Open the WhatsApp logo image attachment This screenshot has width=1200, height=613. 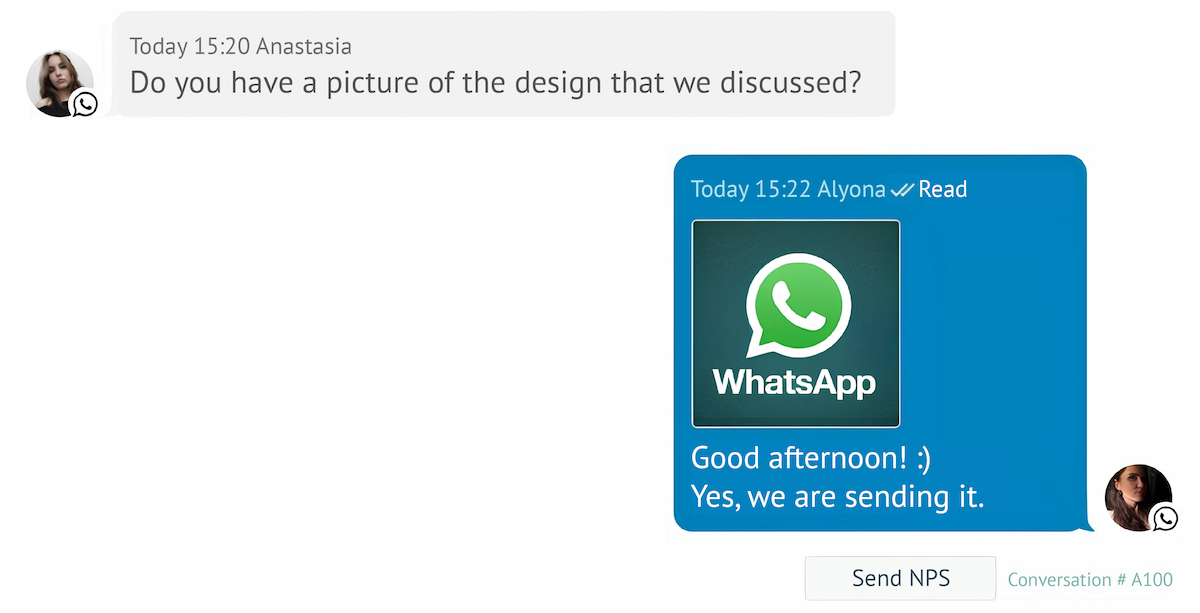pyautogui.click(x=796, y=324)
